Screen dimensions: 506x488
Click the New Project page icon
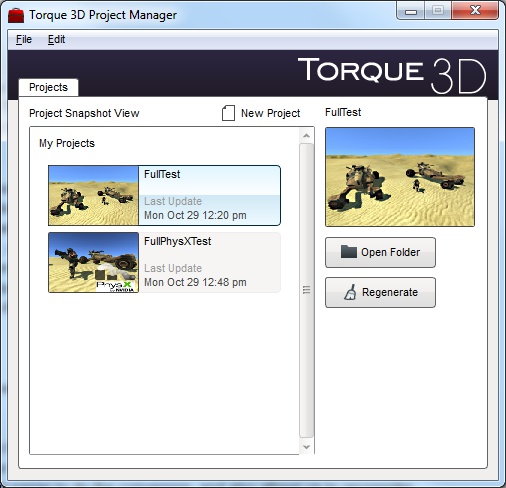pyautogui.click(x=228, y=113)
